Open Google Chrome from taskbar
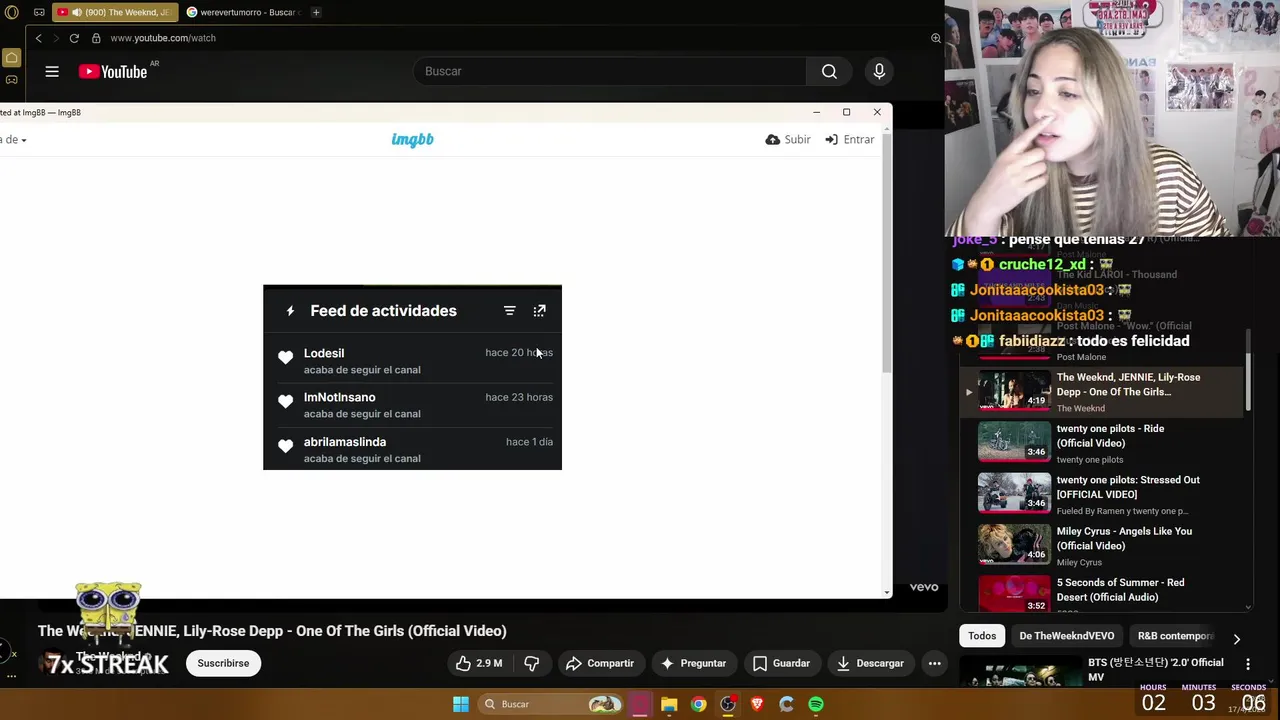This screenshot has height=720, width=1280. [x=699, y=704]
